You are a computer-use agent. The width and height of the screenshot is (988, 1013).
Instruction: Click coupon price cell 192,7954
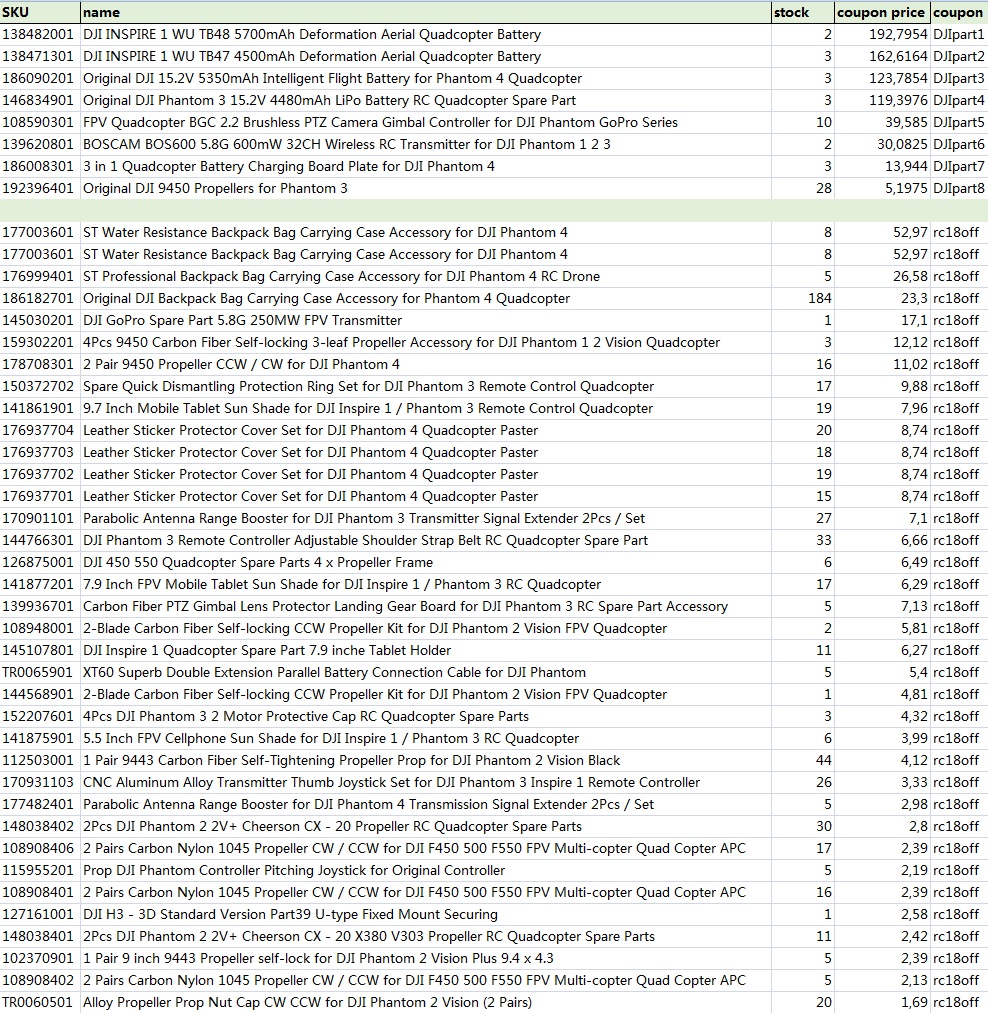(x=881, y=34)
